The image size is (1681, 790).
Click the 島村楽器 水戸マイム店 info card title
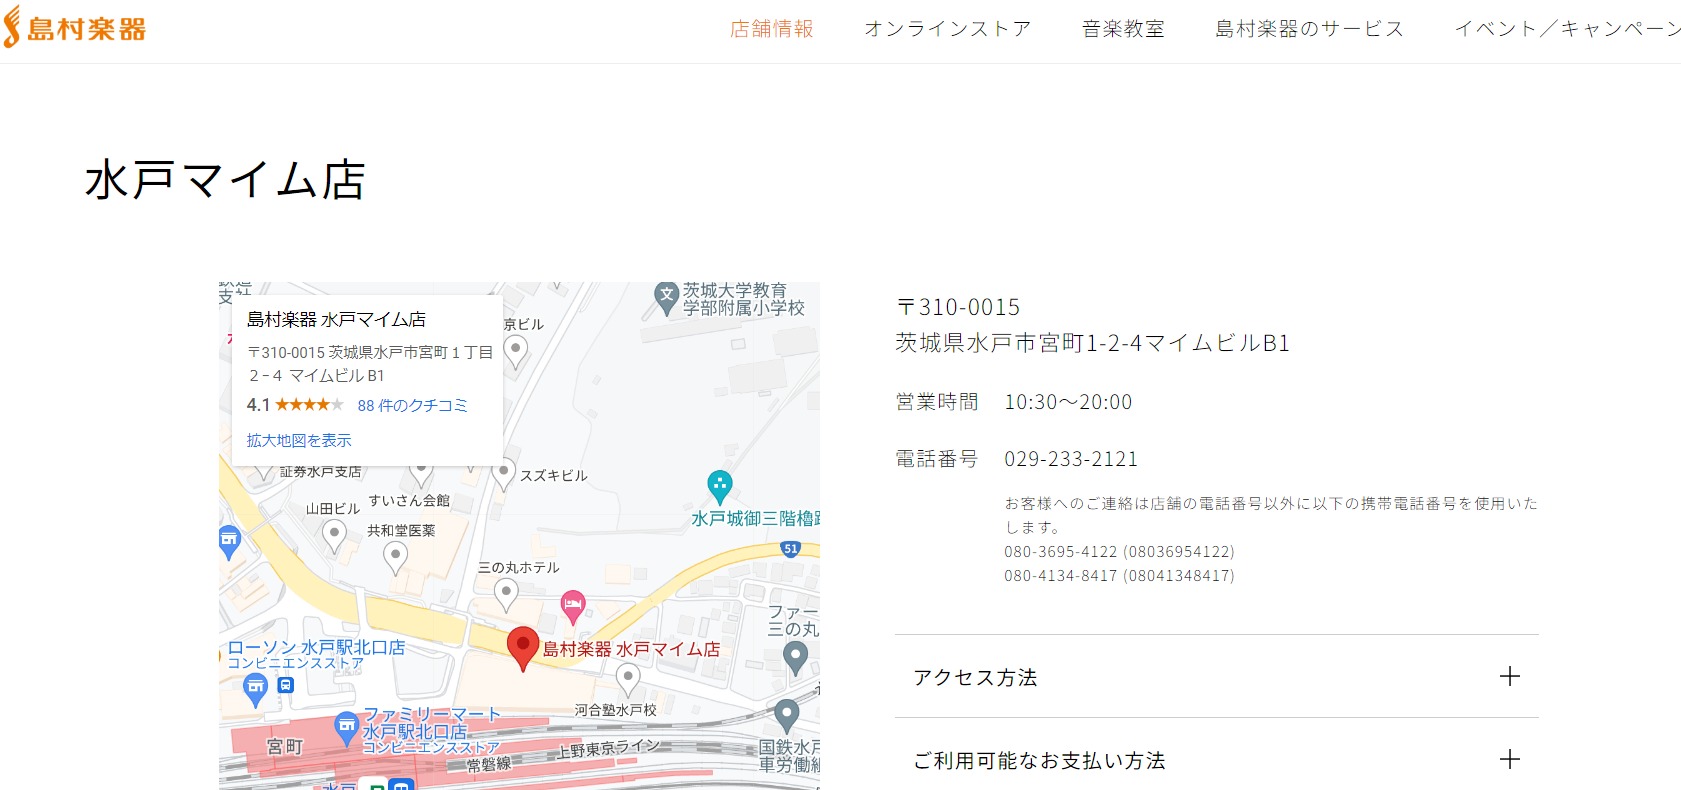point(336,319)
